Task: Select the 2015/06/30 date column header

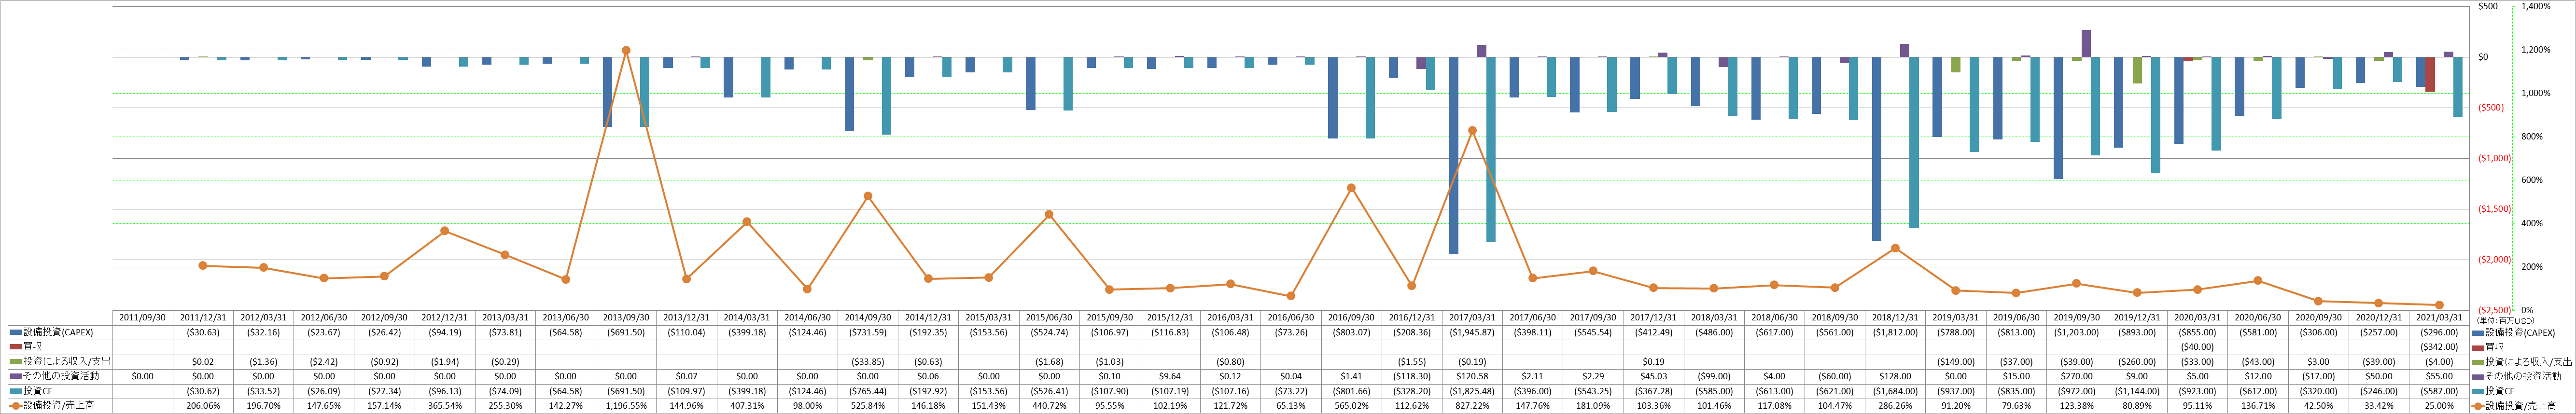Action: 1049,317
